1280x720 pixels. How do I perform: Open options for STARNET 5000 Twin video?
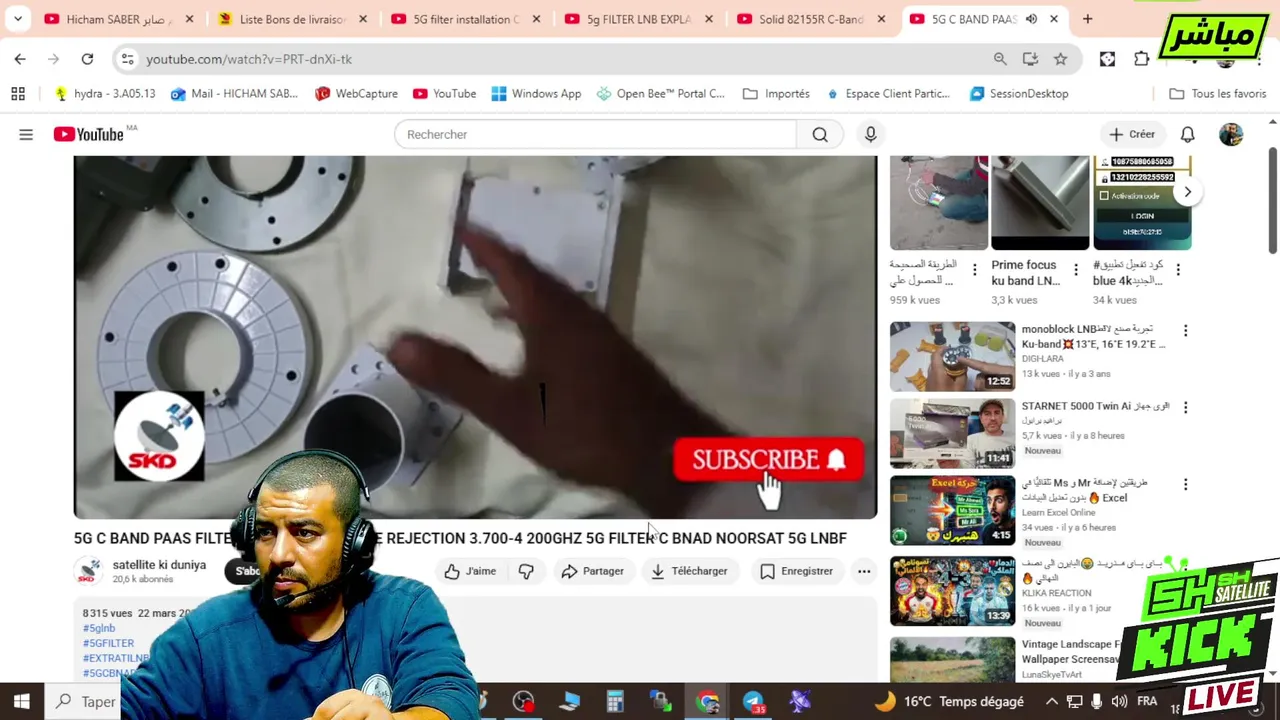pos(1185,407)
